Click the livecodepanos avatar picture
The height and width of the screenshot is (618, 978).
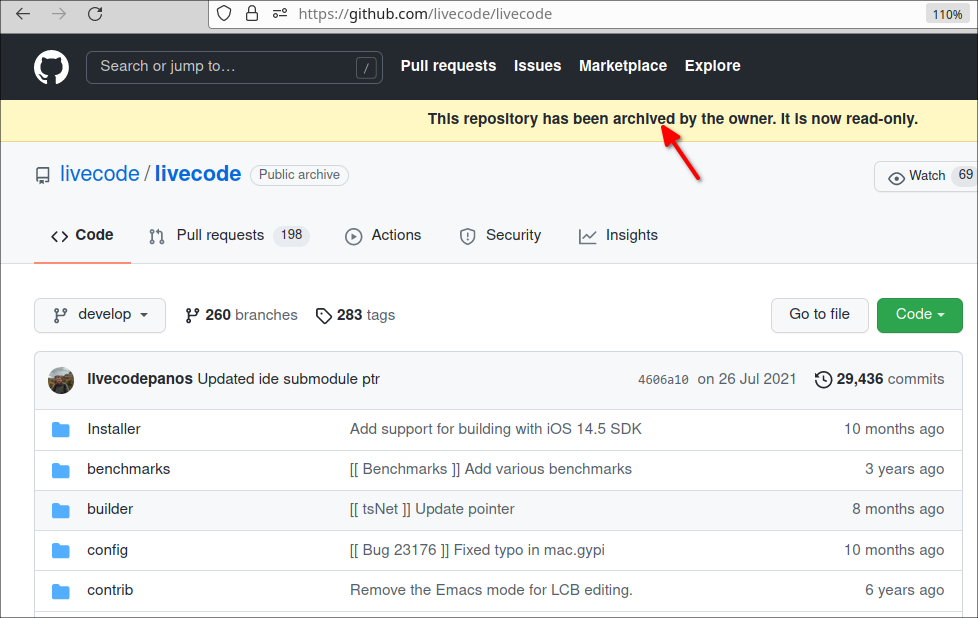tap(61, 380)
